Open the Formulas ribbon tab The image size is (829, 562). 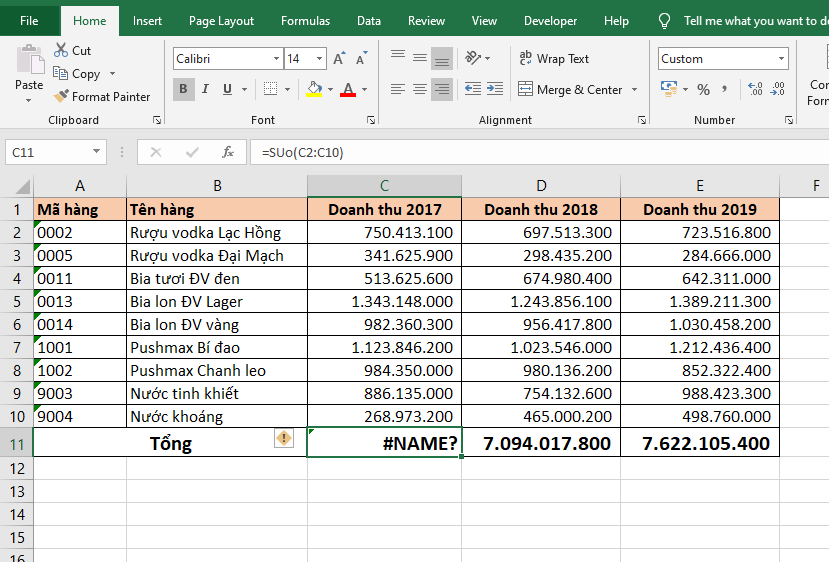click(x=305, y=21)
